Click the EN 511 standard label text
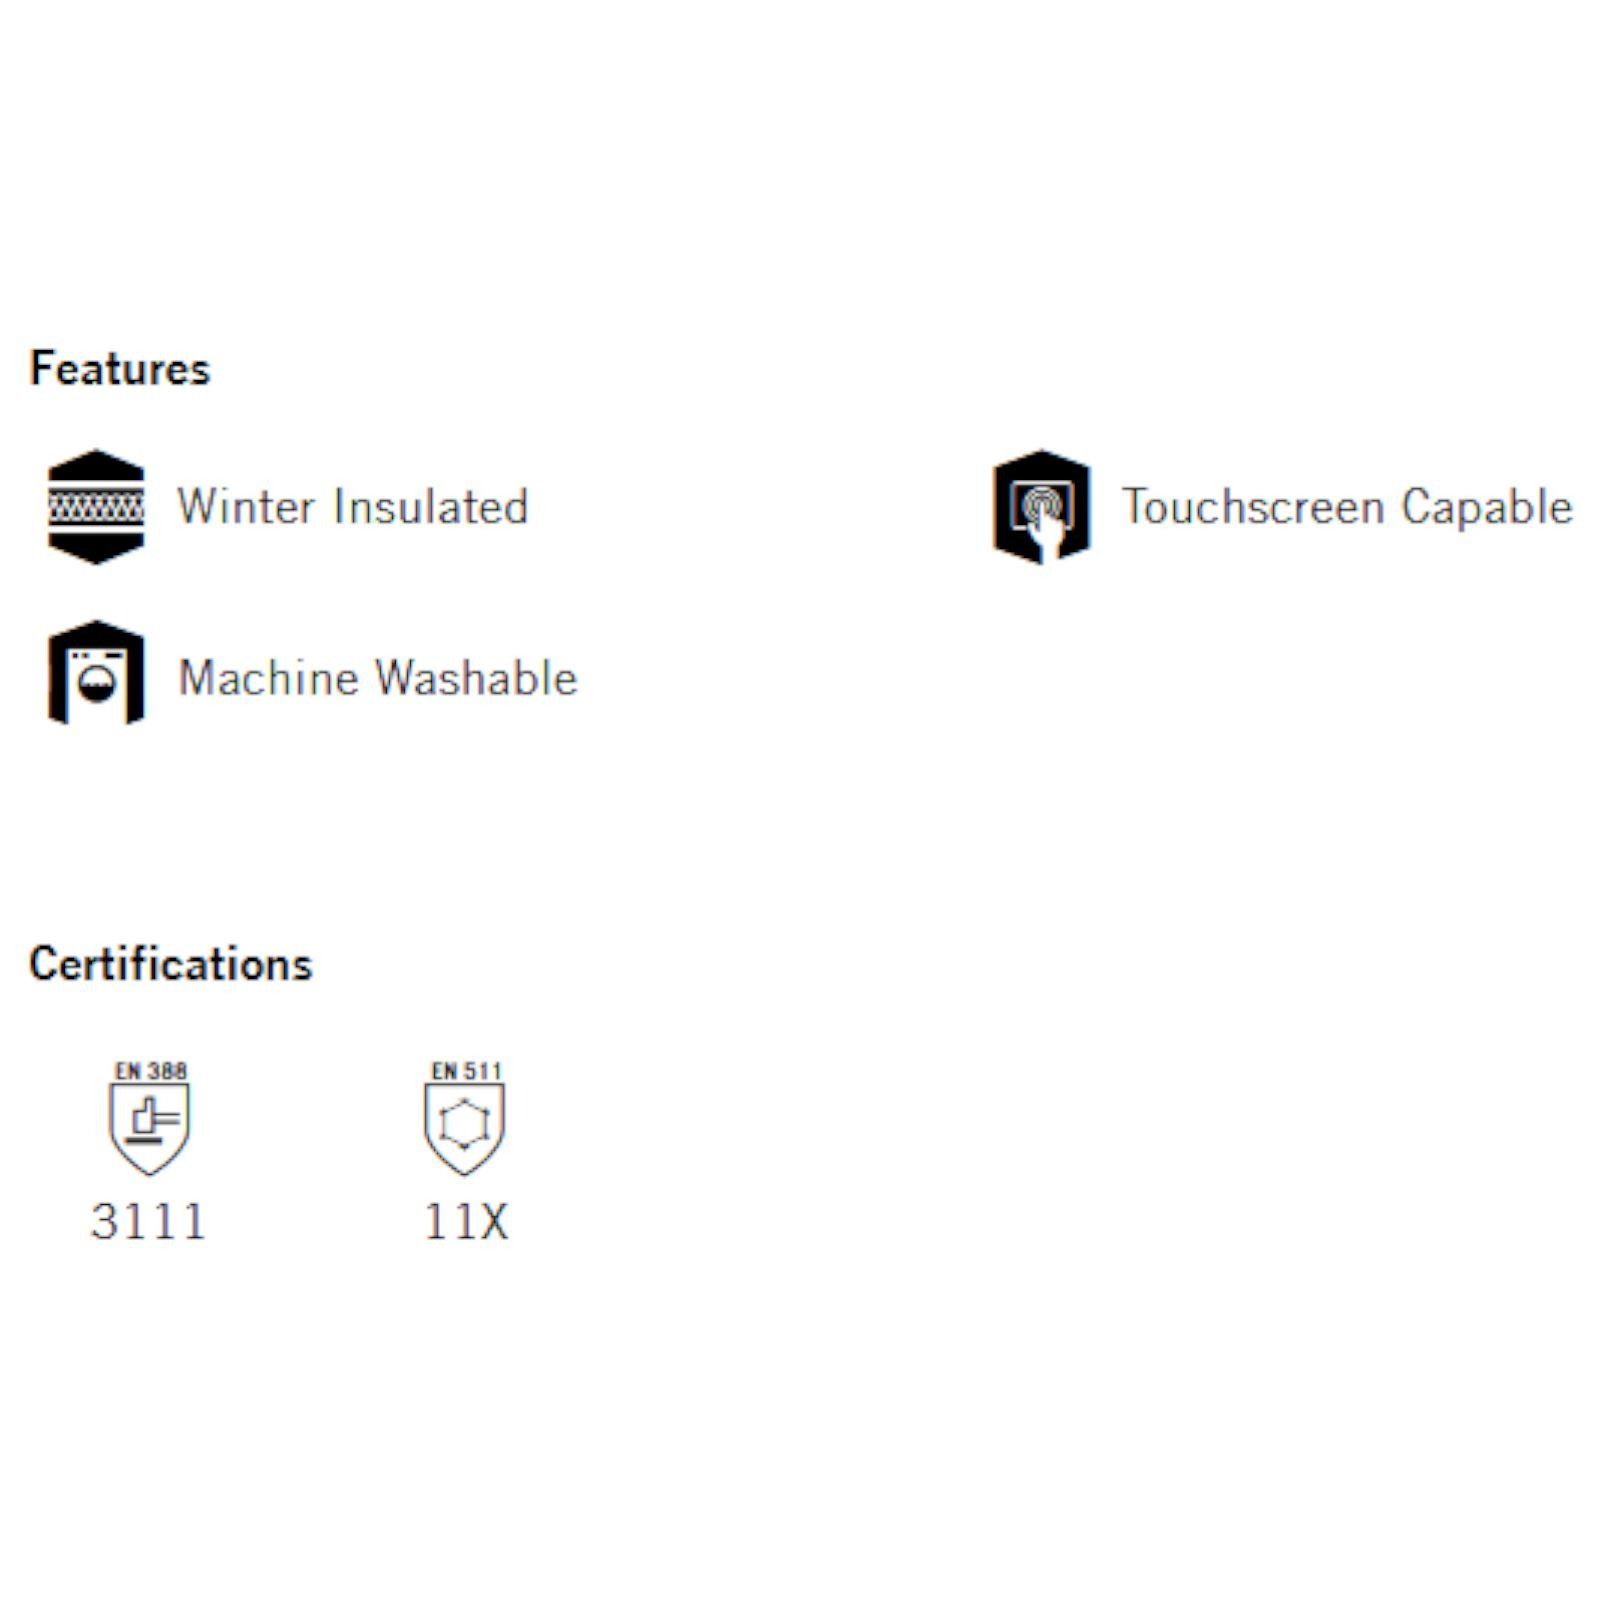Viewport: 1600px width, 1600px height. [x=466, y=1071]
